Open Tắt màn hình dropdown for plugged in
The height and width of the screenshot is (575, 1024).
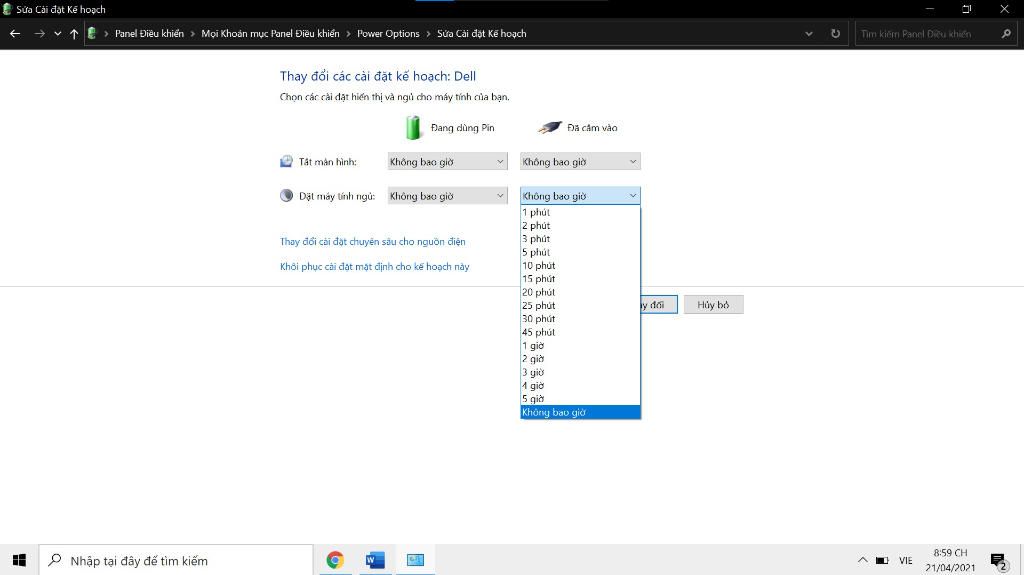click(580, 161)
